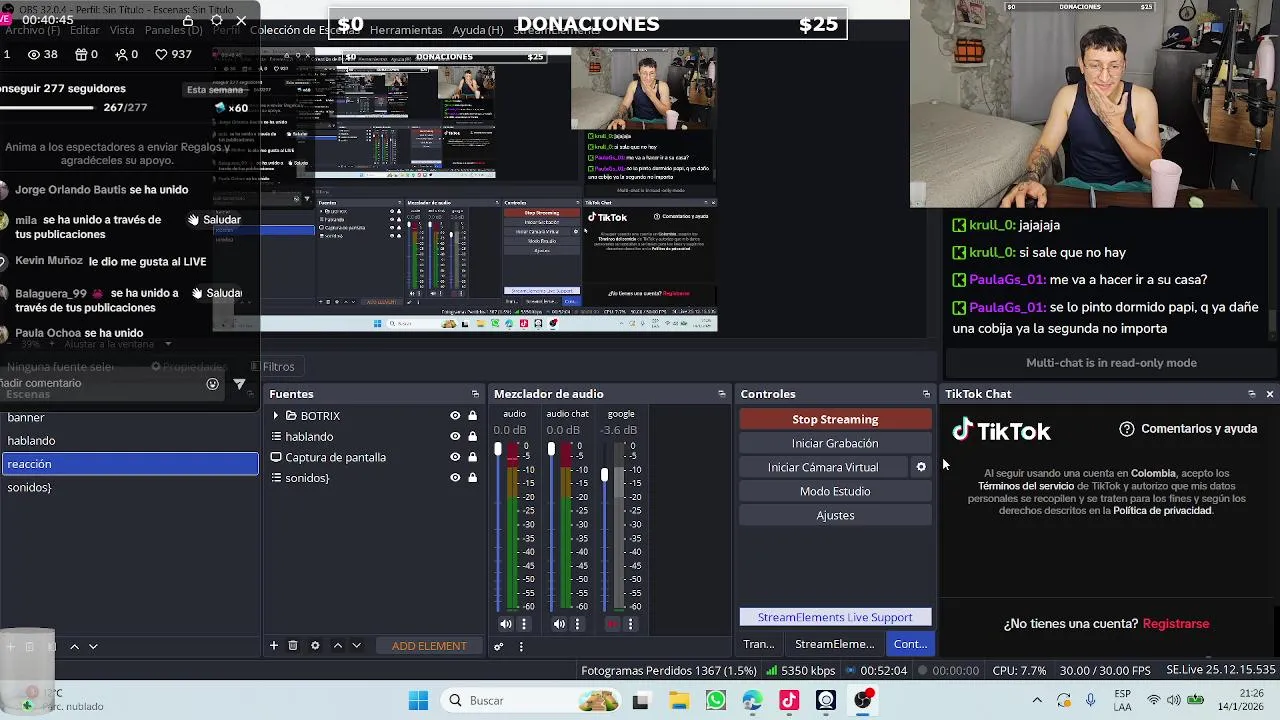The width and height of the screenshot is (1280, 720).
Task: Open google channel options three-dots
Action: [630, 624]
